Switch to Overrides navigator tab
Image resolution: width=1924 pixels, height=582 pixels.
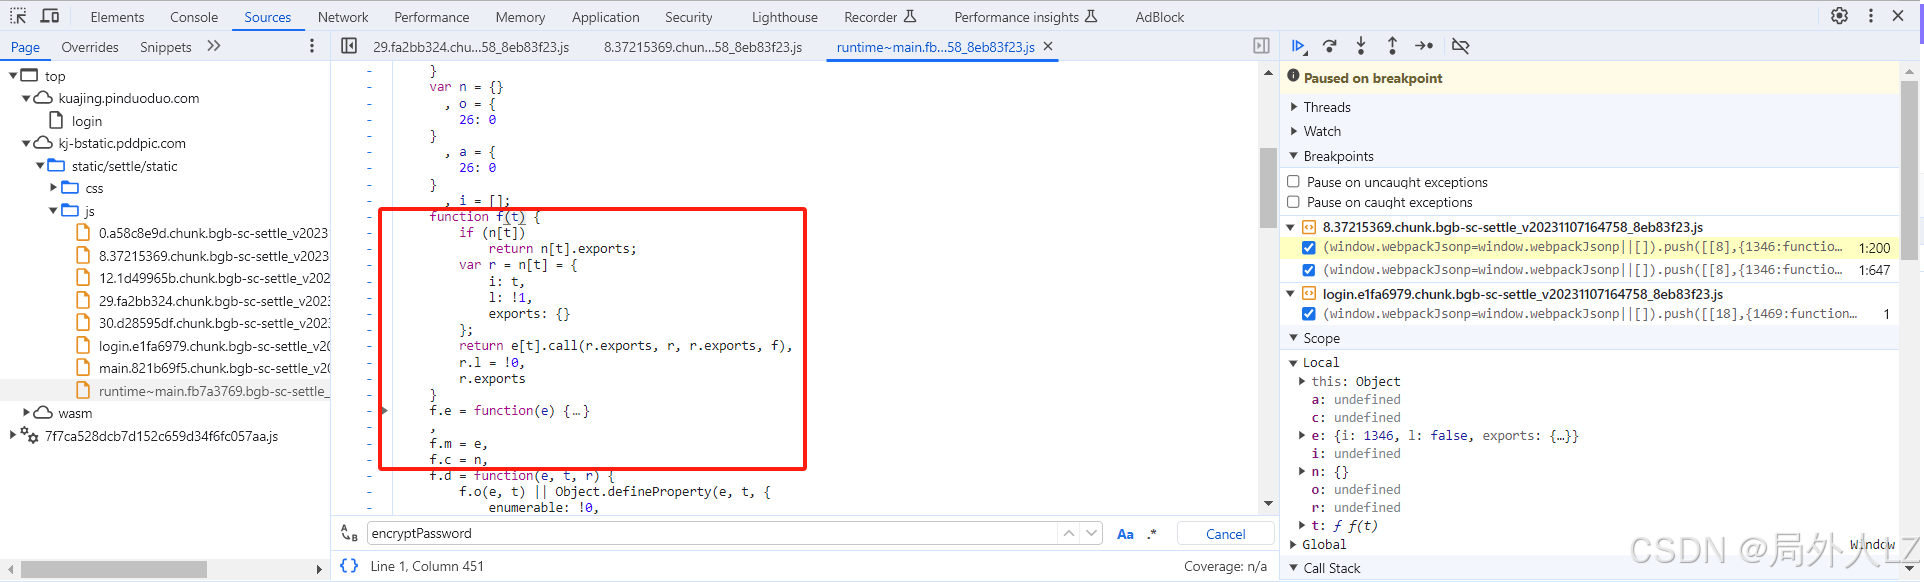(x=90, y=47)
